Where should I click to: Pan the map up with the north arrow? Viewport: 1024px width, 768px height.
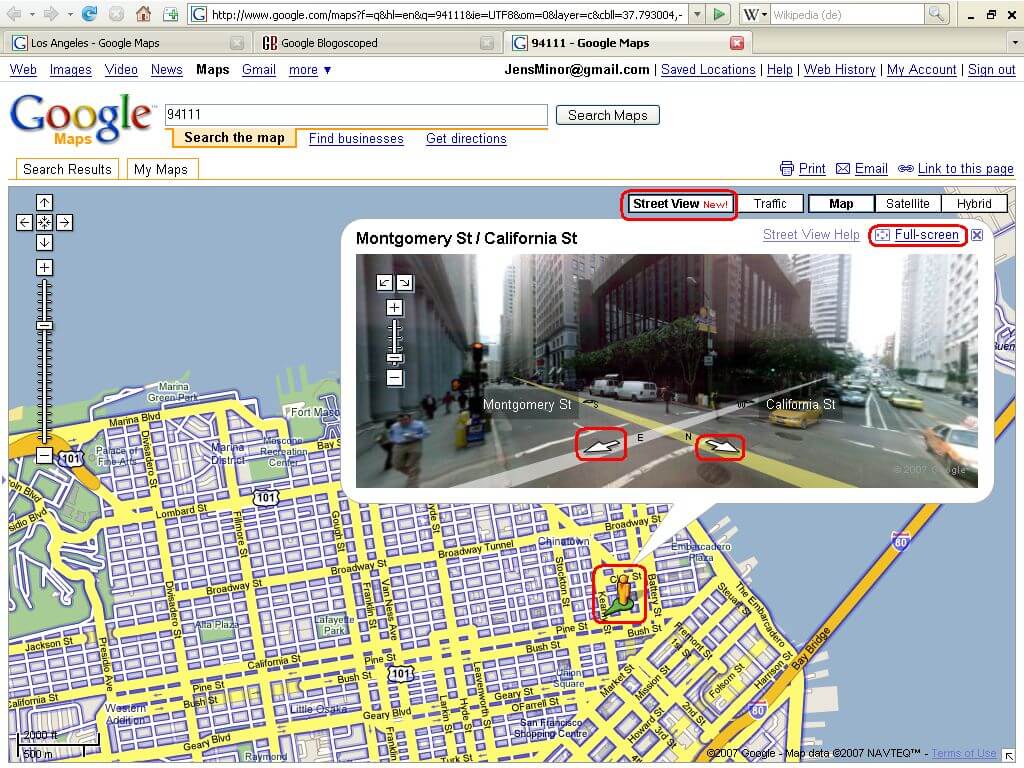point(44,203)
